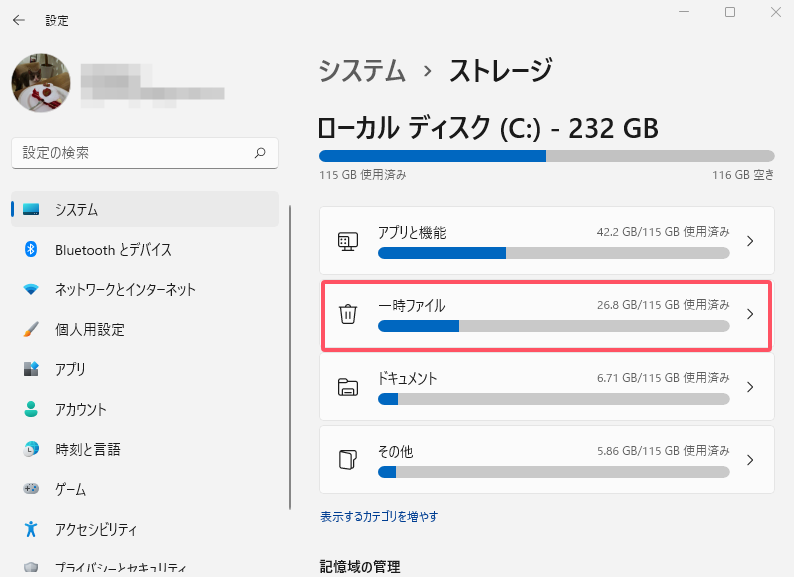This screenshot has width=794, height=577.
Task: Click the アカウント person icon
Action: coord(31,409)
